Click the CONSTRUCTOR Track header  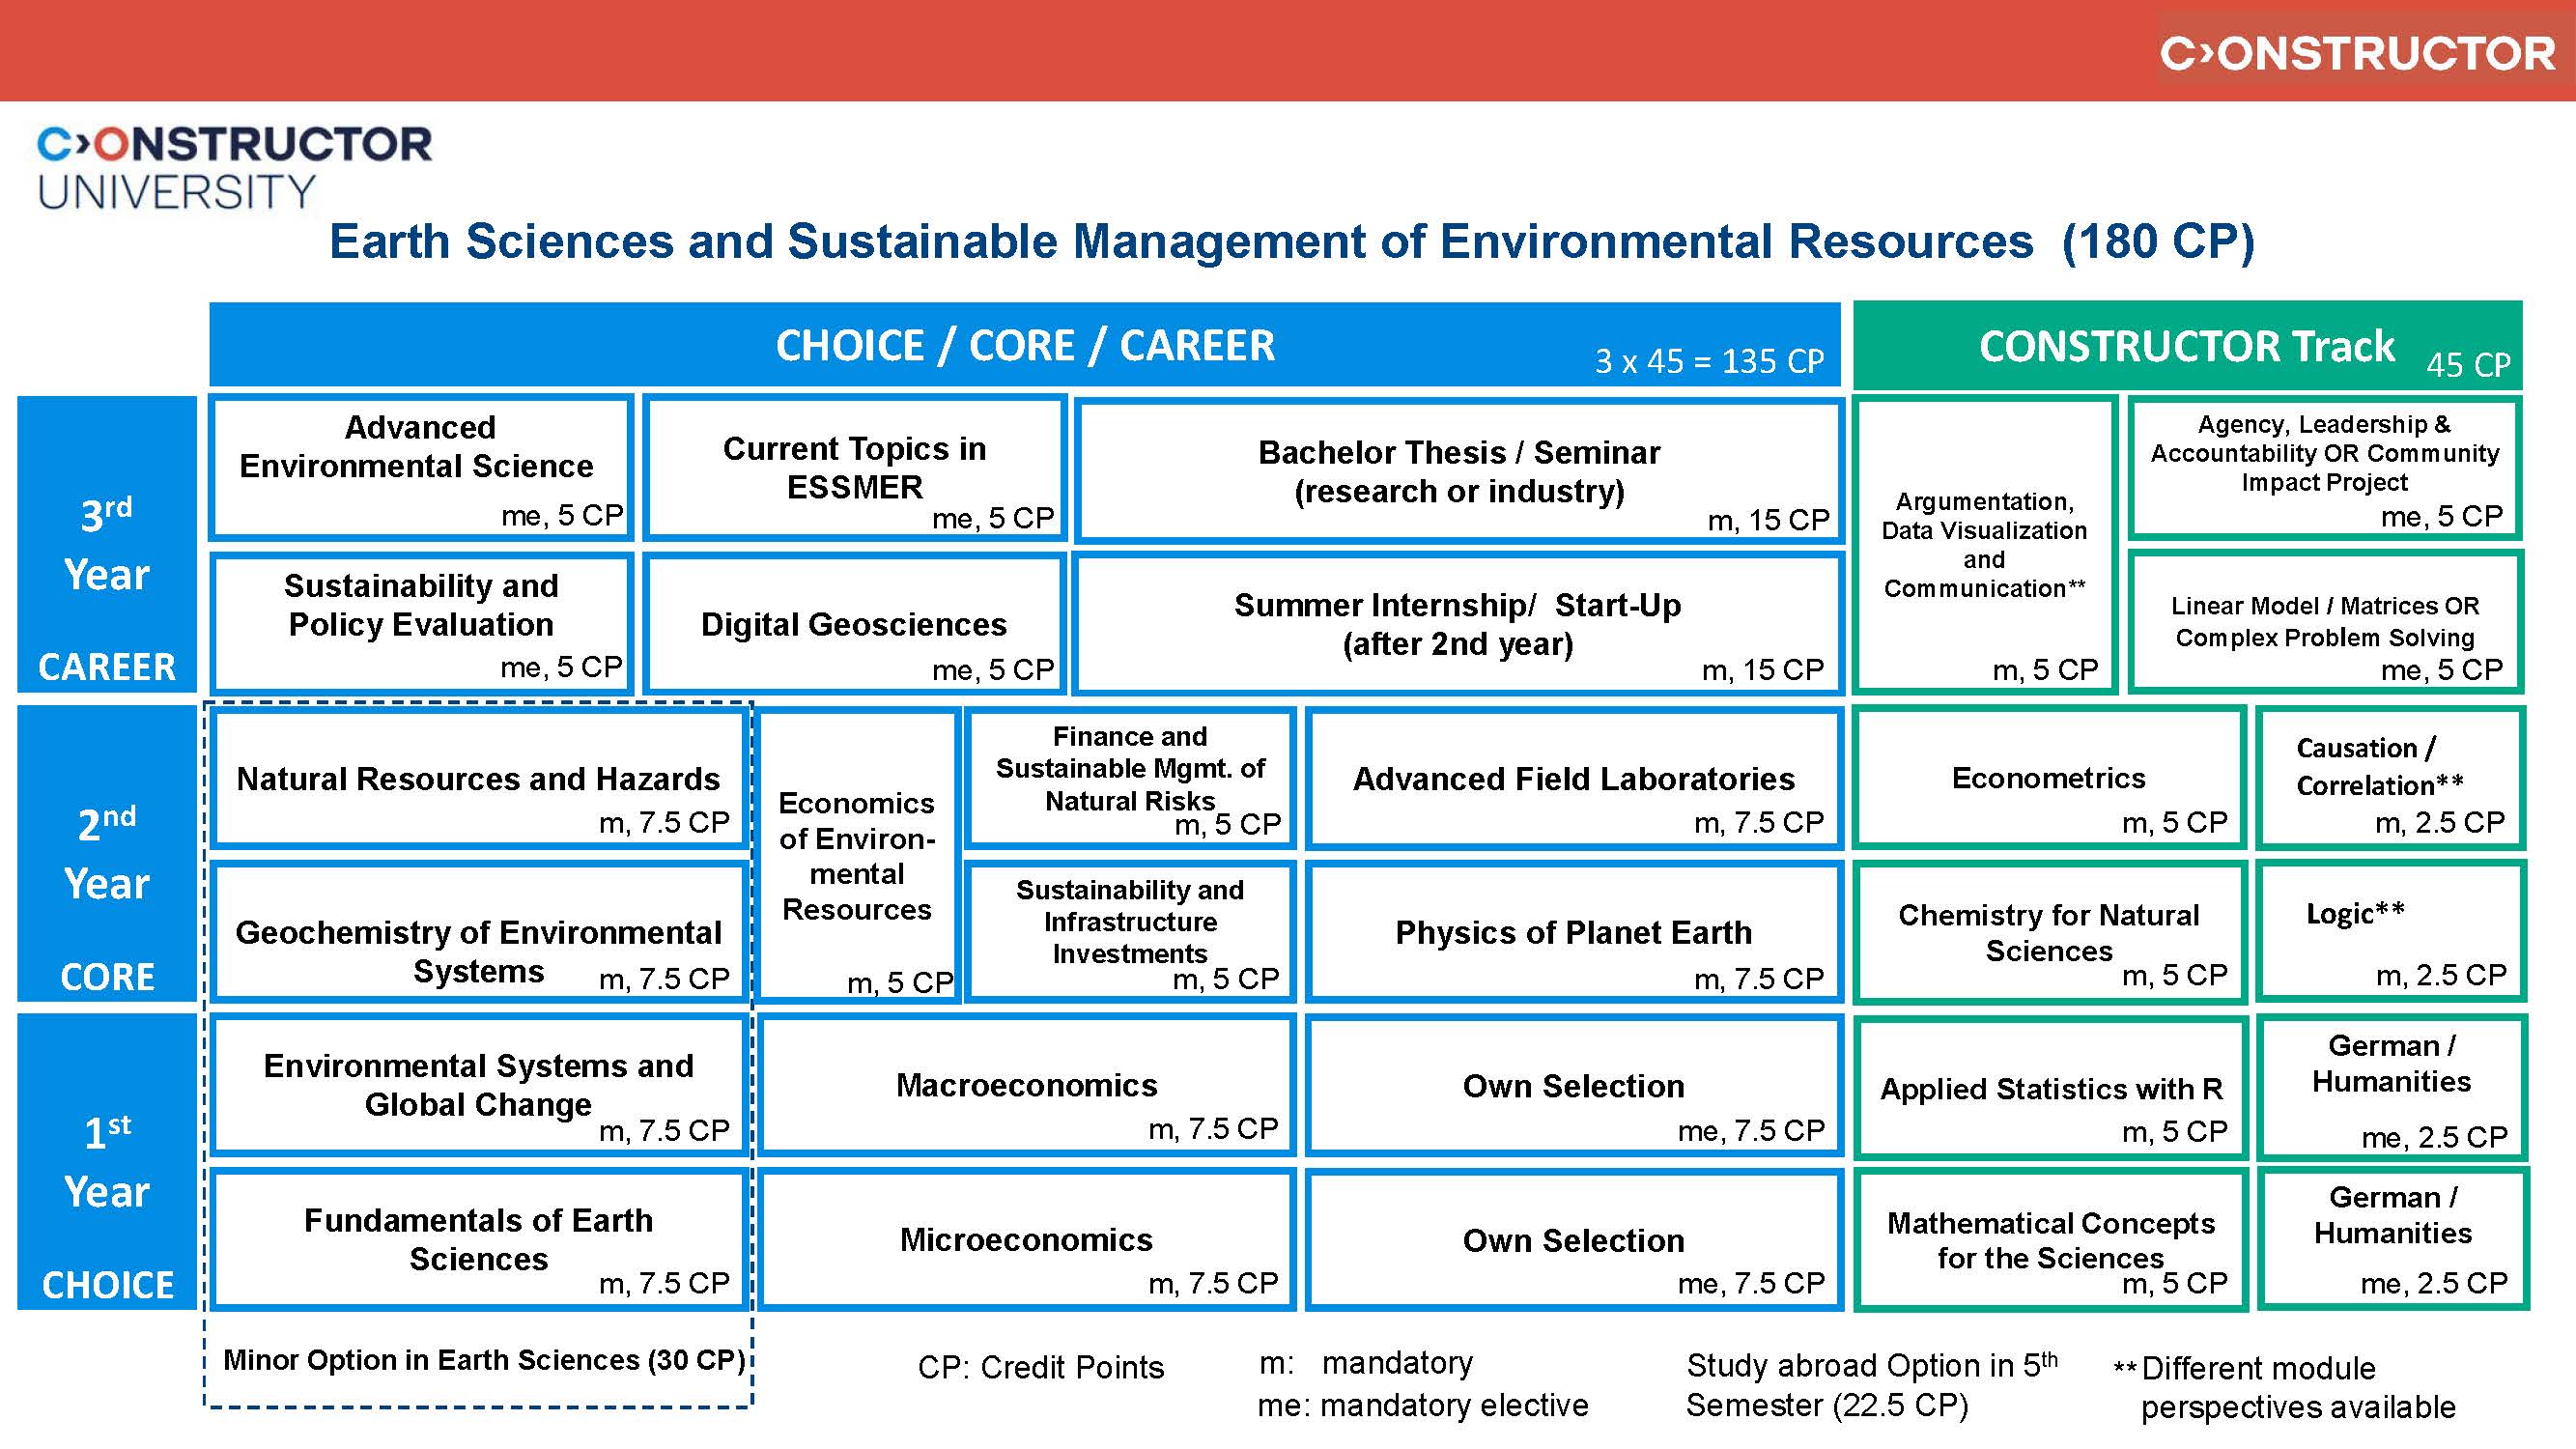(2185, 346)
